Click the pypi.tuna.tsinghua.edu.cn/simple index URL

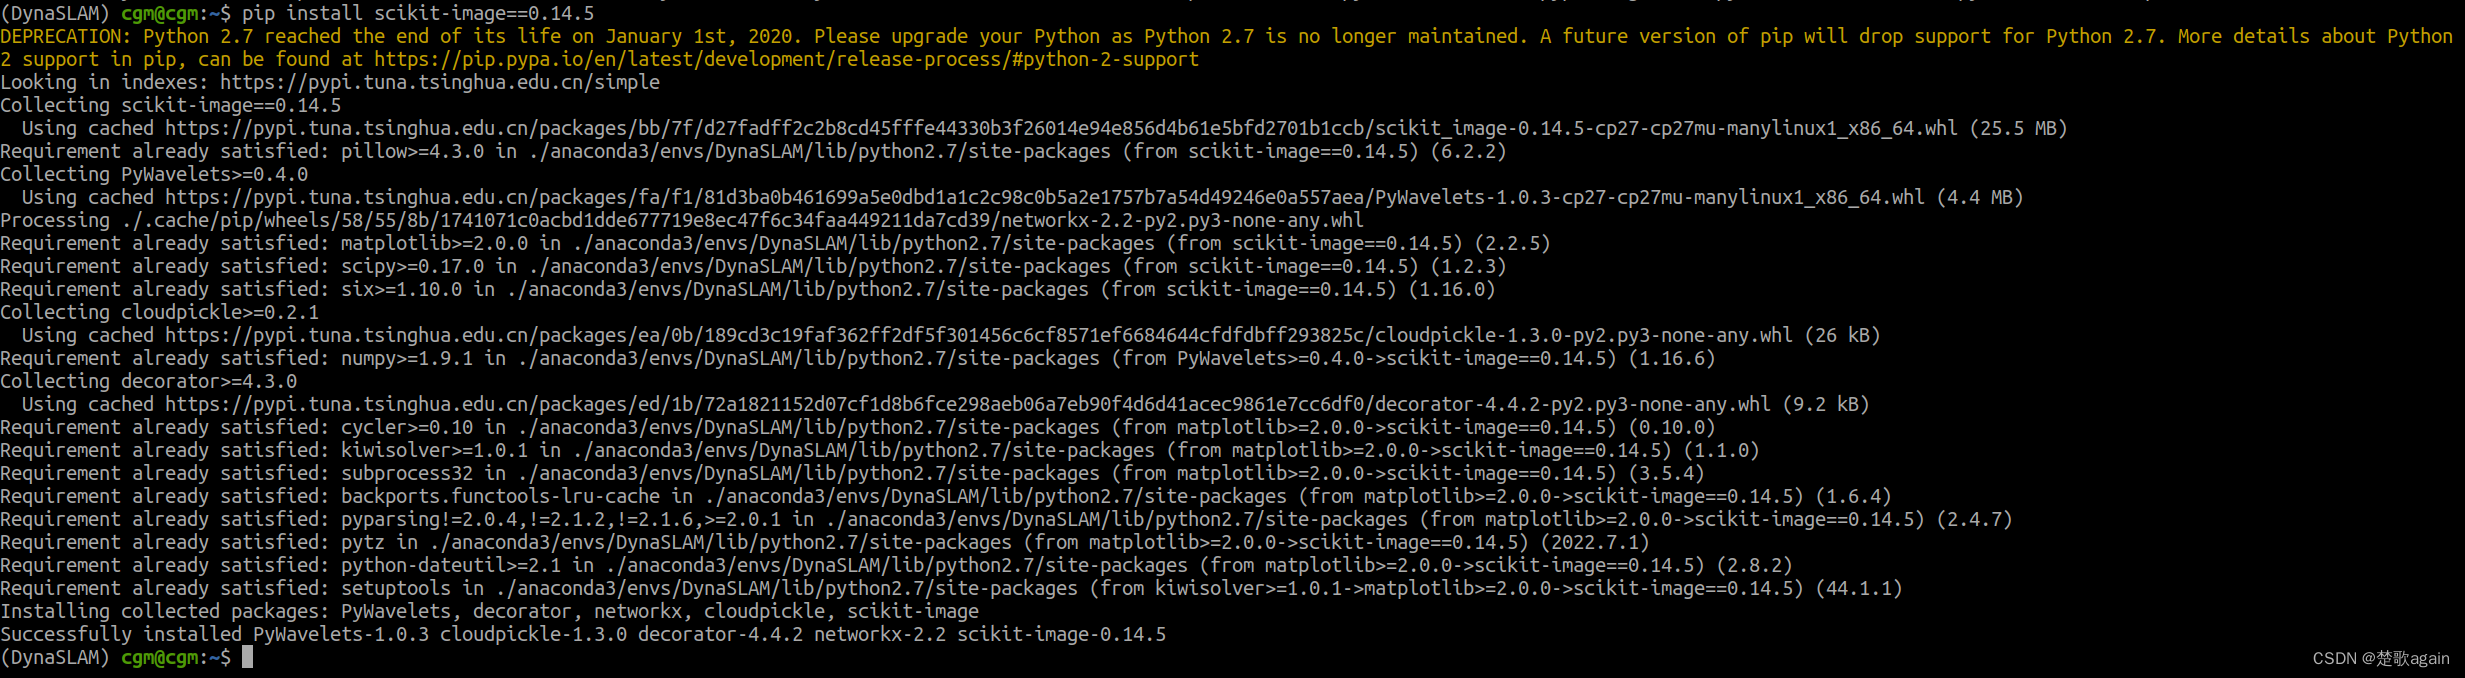point(439,82)
